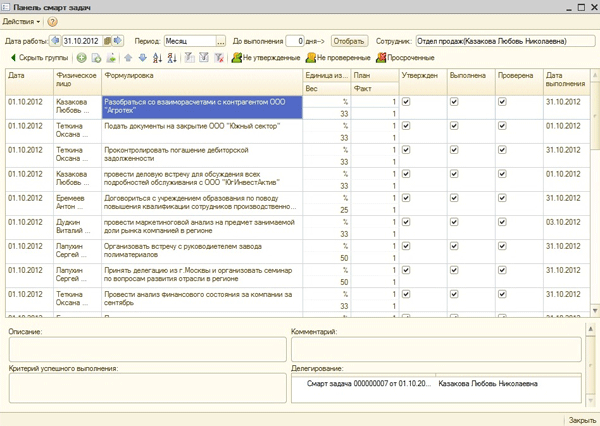Image resolution: width=600 pixels, height=426 pixels.
Task: Click the Дата выполнения column header
Action: coord(567,82)
